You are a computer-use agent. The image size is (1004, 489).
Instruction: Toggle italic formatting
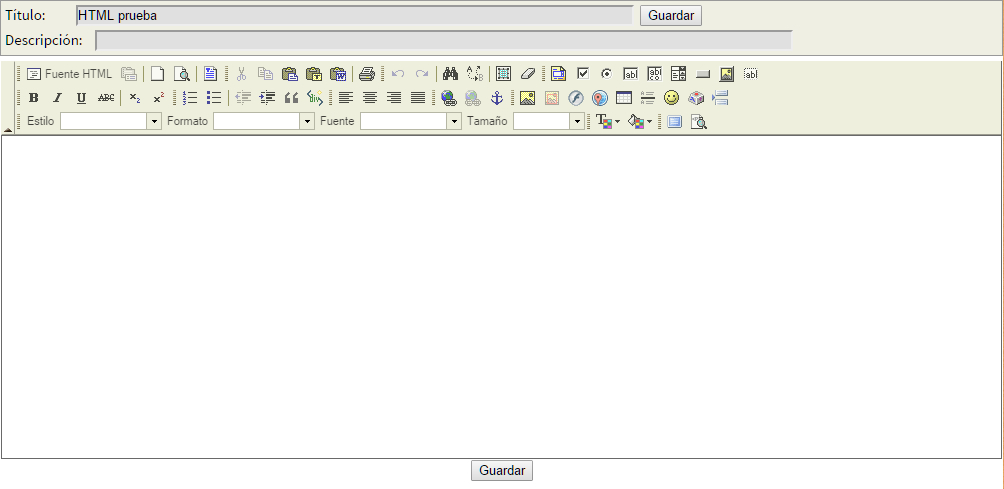click(58, 98)
